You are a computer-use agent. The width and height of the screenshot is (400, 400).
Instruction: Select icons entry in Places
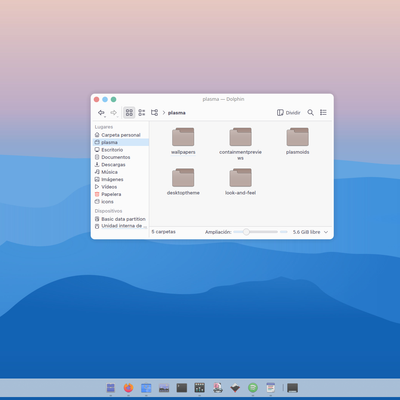point(120,202)
